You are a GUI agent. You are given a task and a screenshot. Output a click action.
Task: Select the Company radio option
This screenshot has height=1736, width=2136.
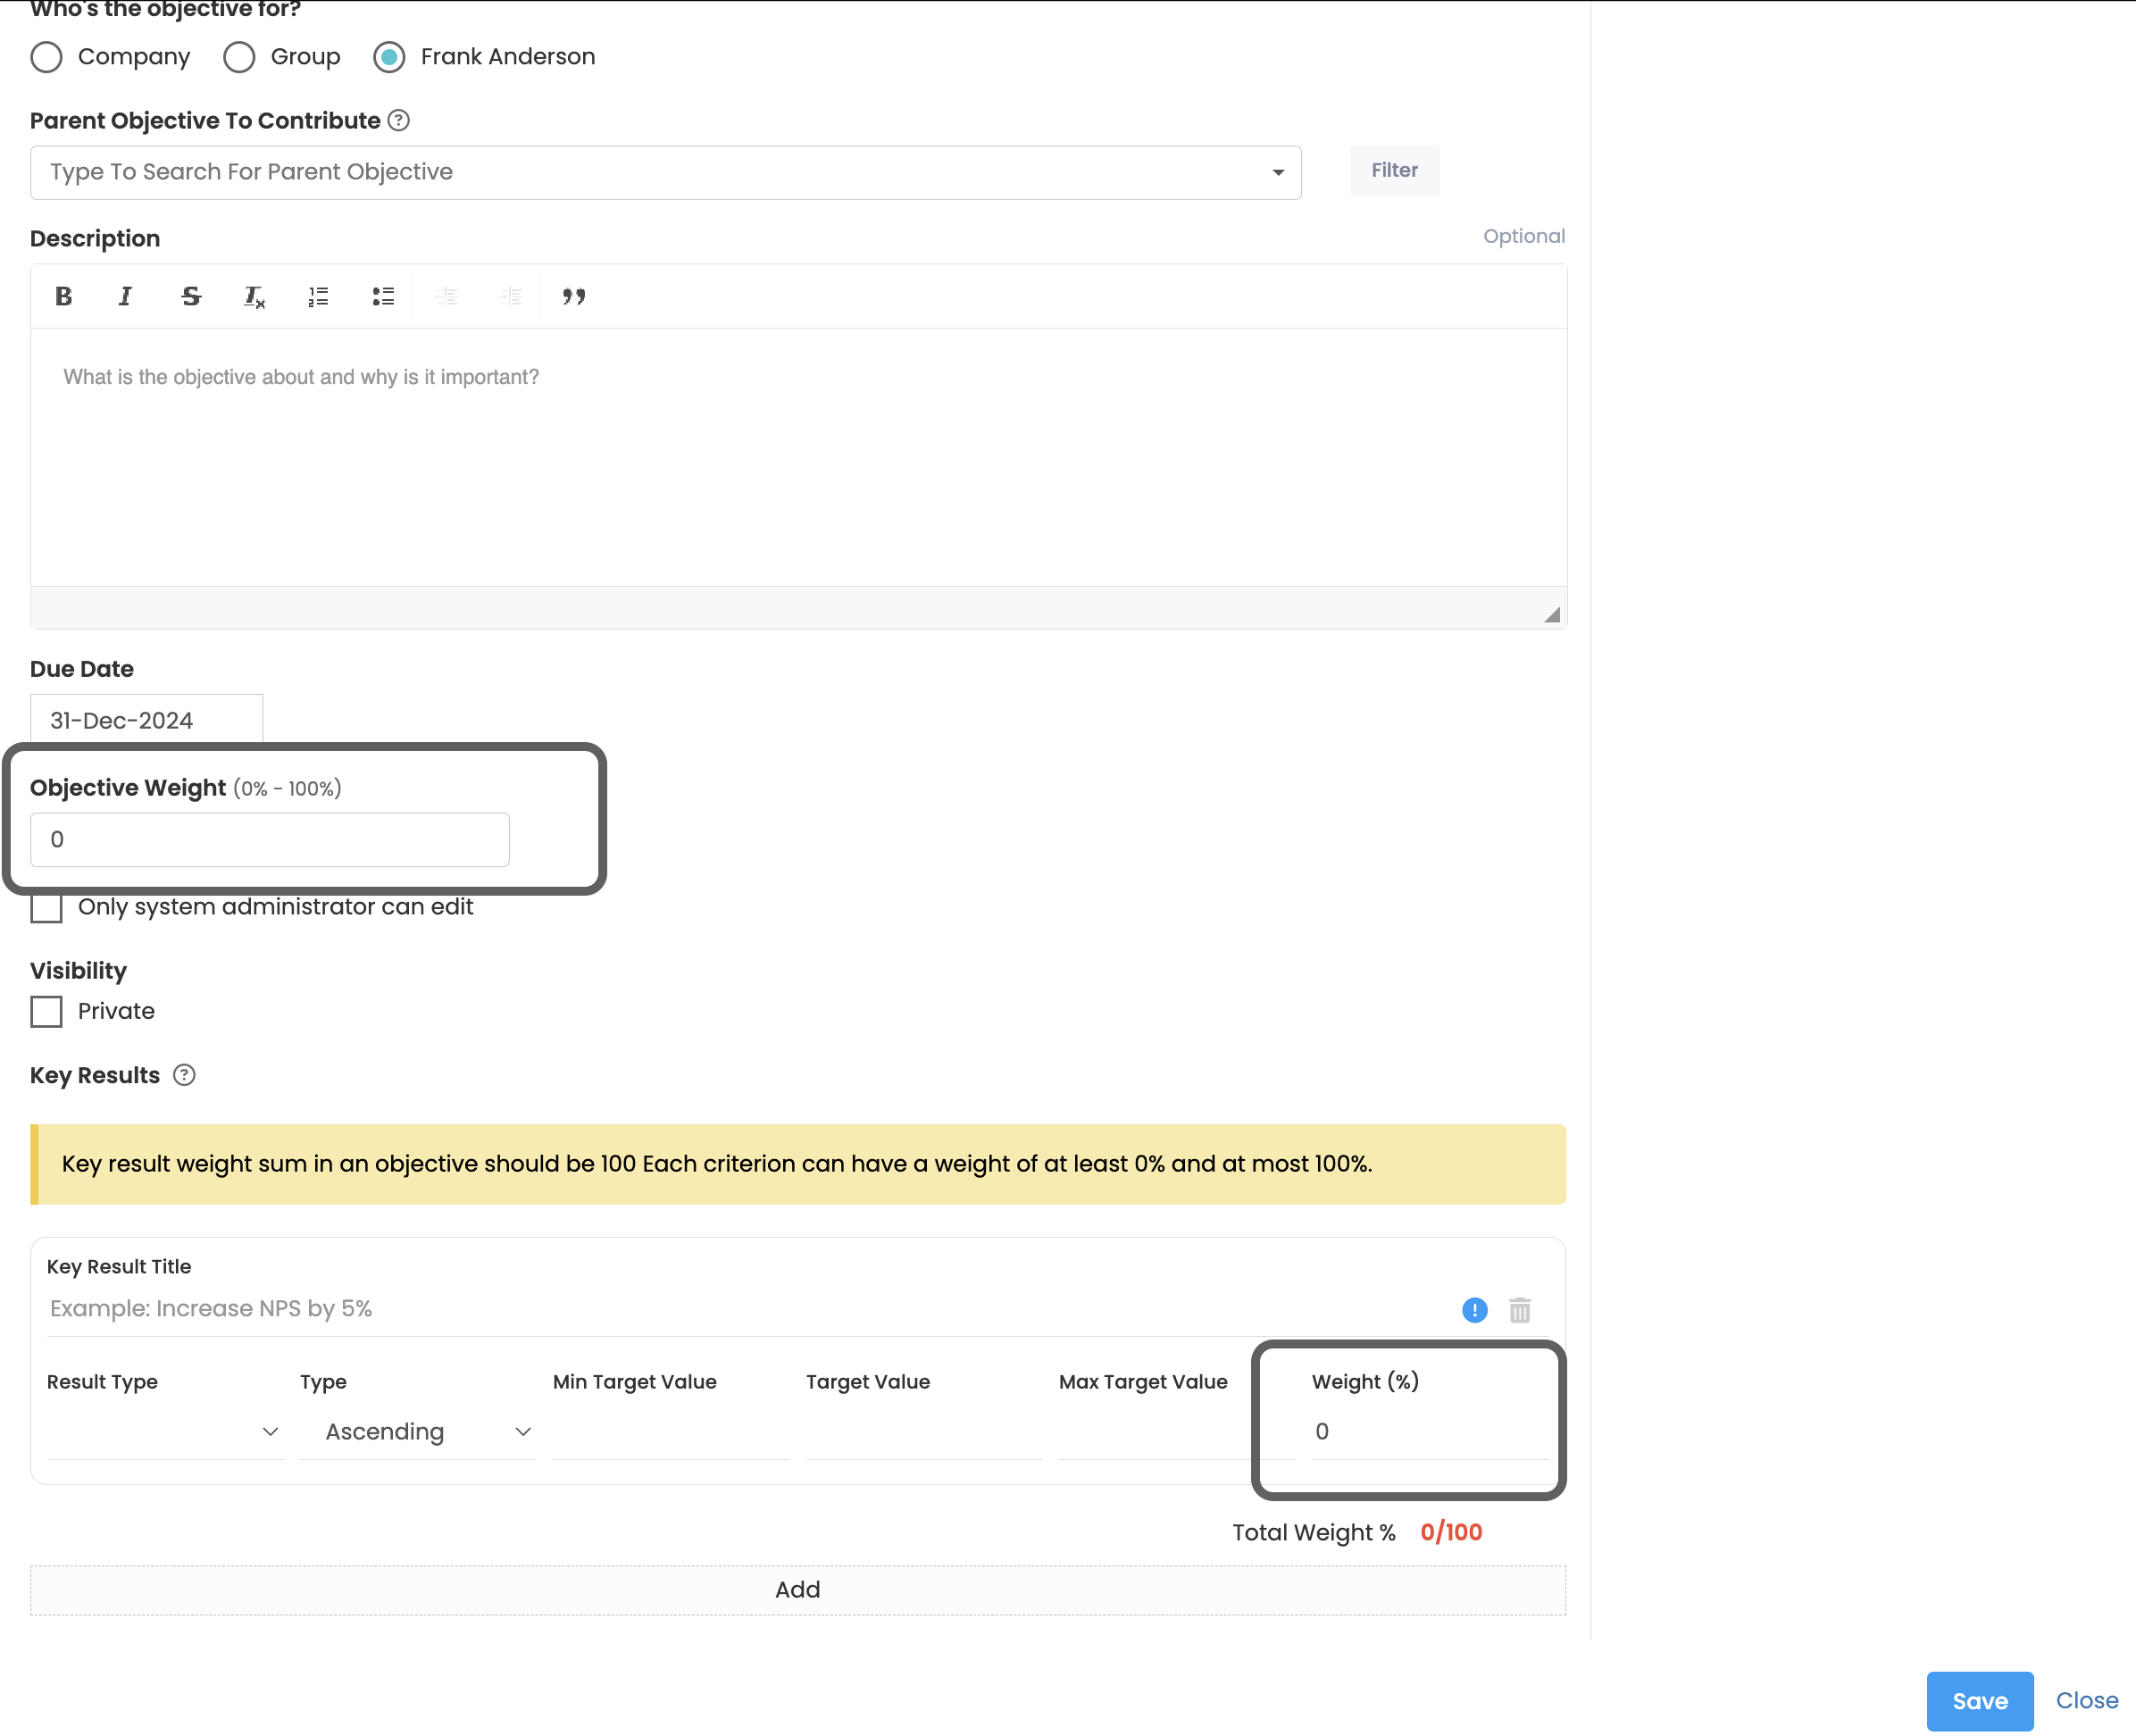coord(47,57)
